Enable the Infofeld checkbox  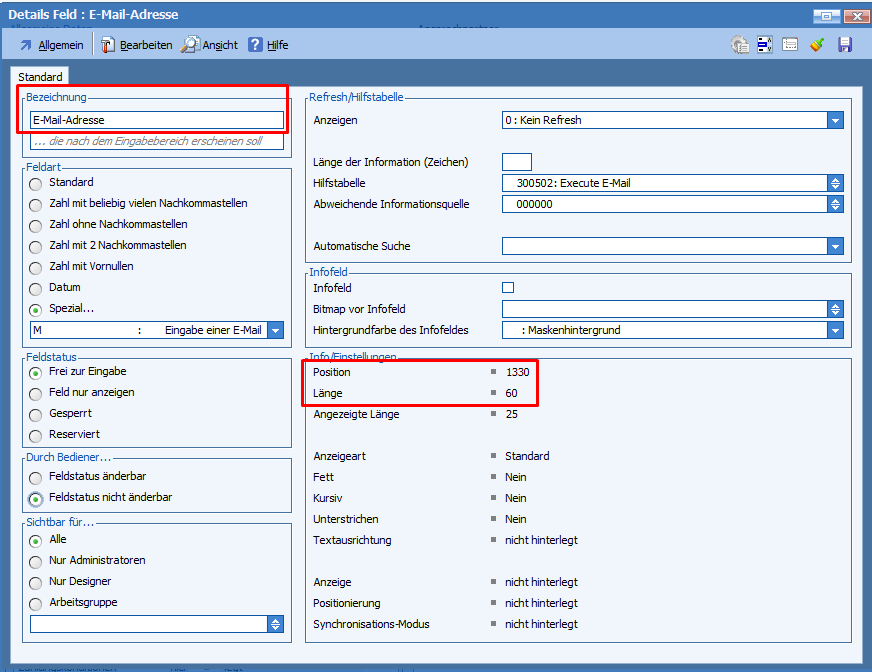(x=508, y=288)
